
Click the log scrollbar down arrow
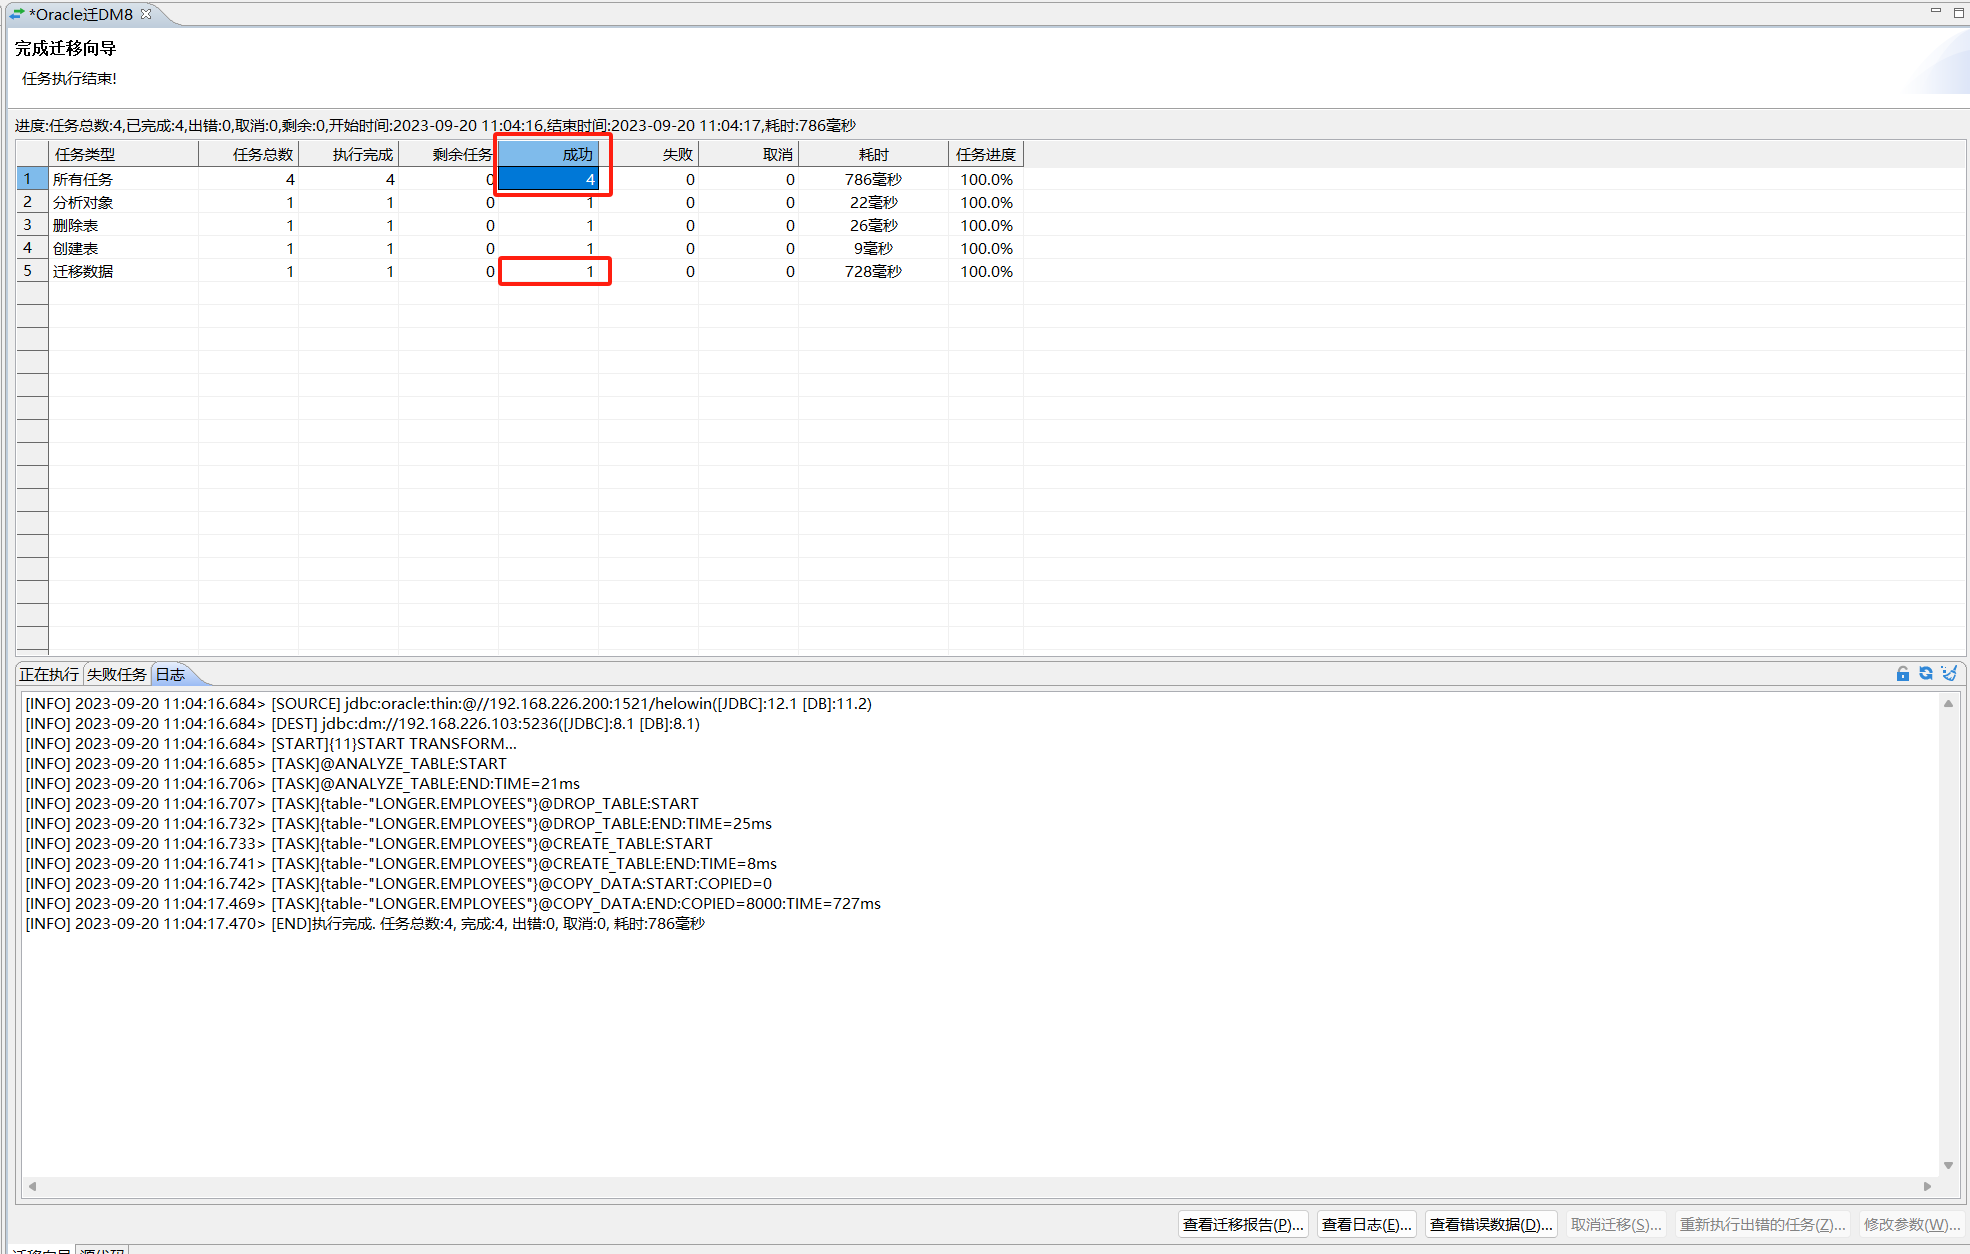point(1948,1165)
